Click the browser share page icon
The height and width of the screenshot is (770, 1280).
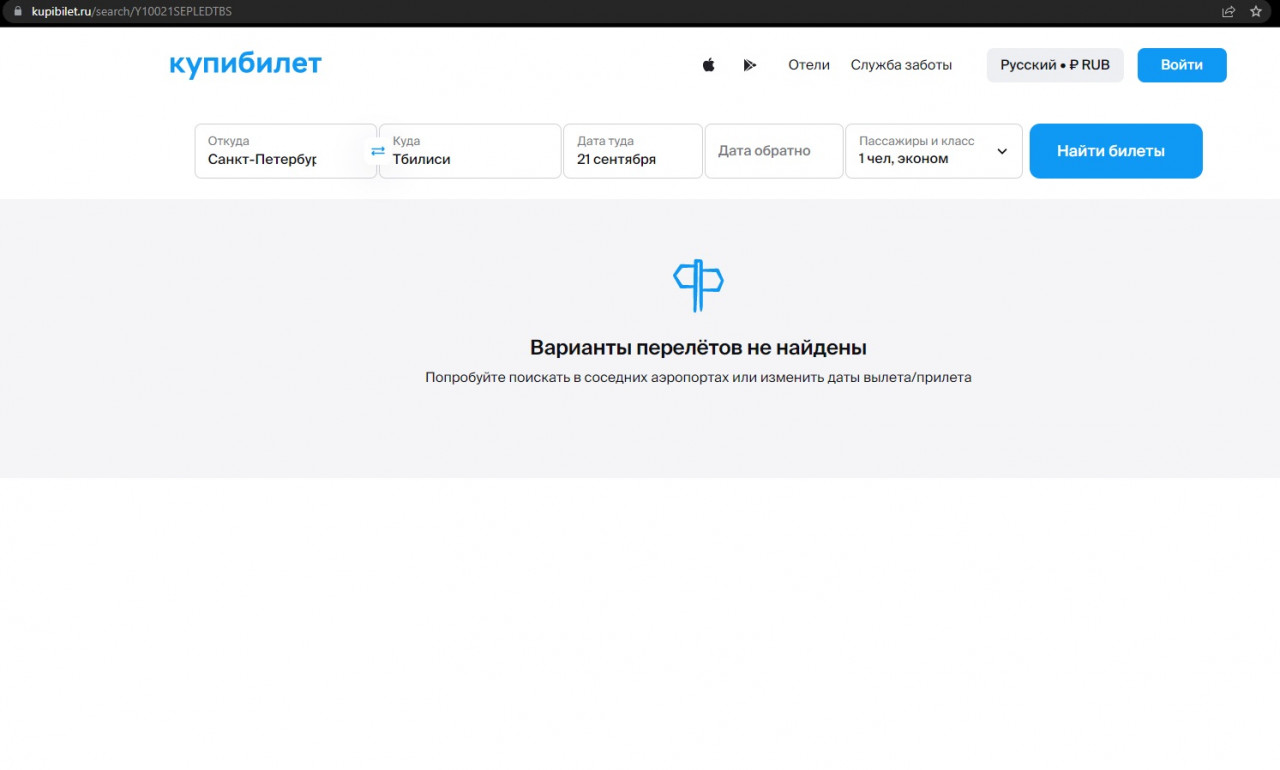(x=1228, y=11)
